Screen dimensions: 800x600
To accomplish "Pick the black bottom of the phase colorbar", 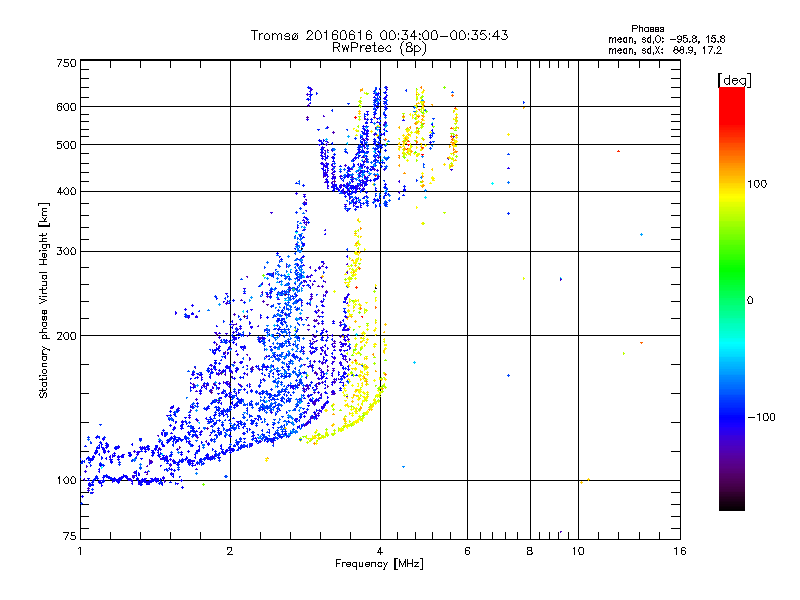I will coord(732,505).
